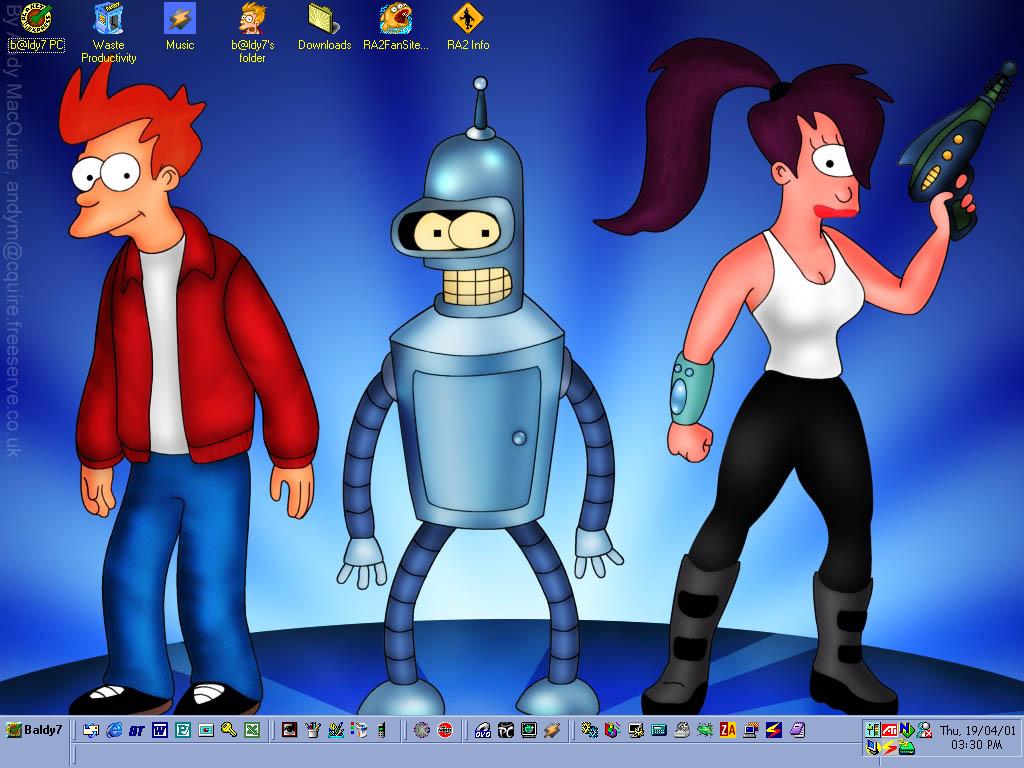
Task: Open the Downloads folder on desktop
Action: click(x=324, y=18)
